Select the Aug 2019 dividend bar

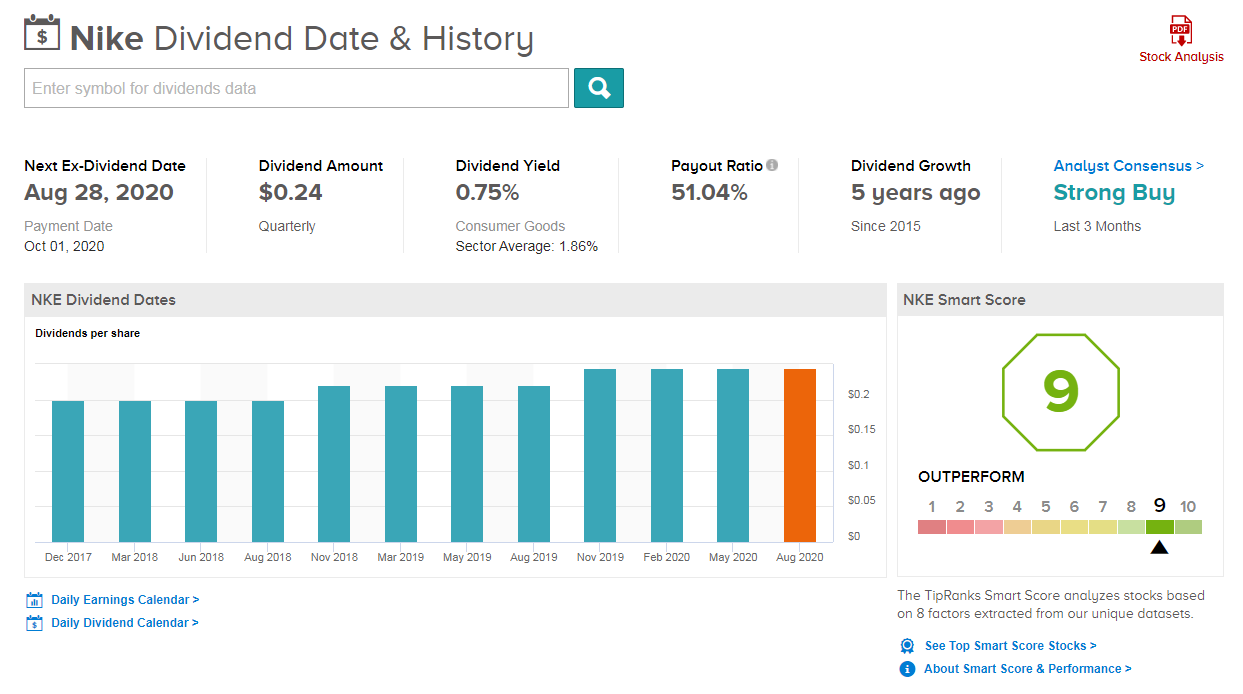click(534, 464)
